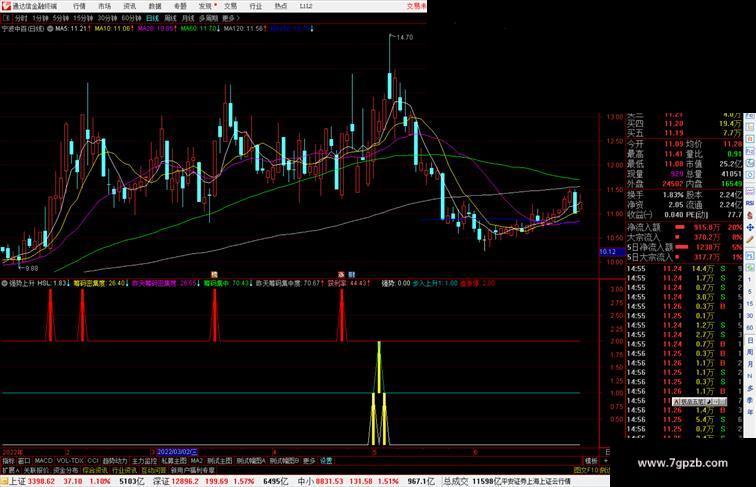
Task: Click the red dollar-sign icon in right toolbar
Action: (750, 215)
